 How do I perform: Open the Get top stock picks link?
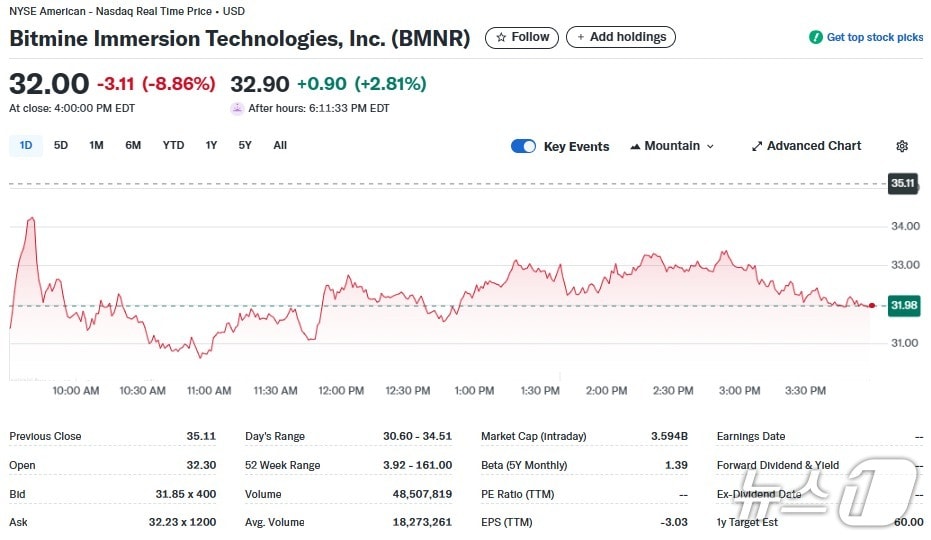pyautogui.click(x=874, y=37)
